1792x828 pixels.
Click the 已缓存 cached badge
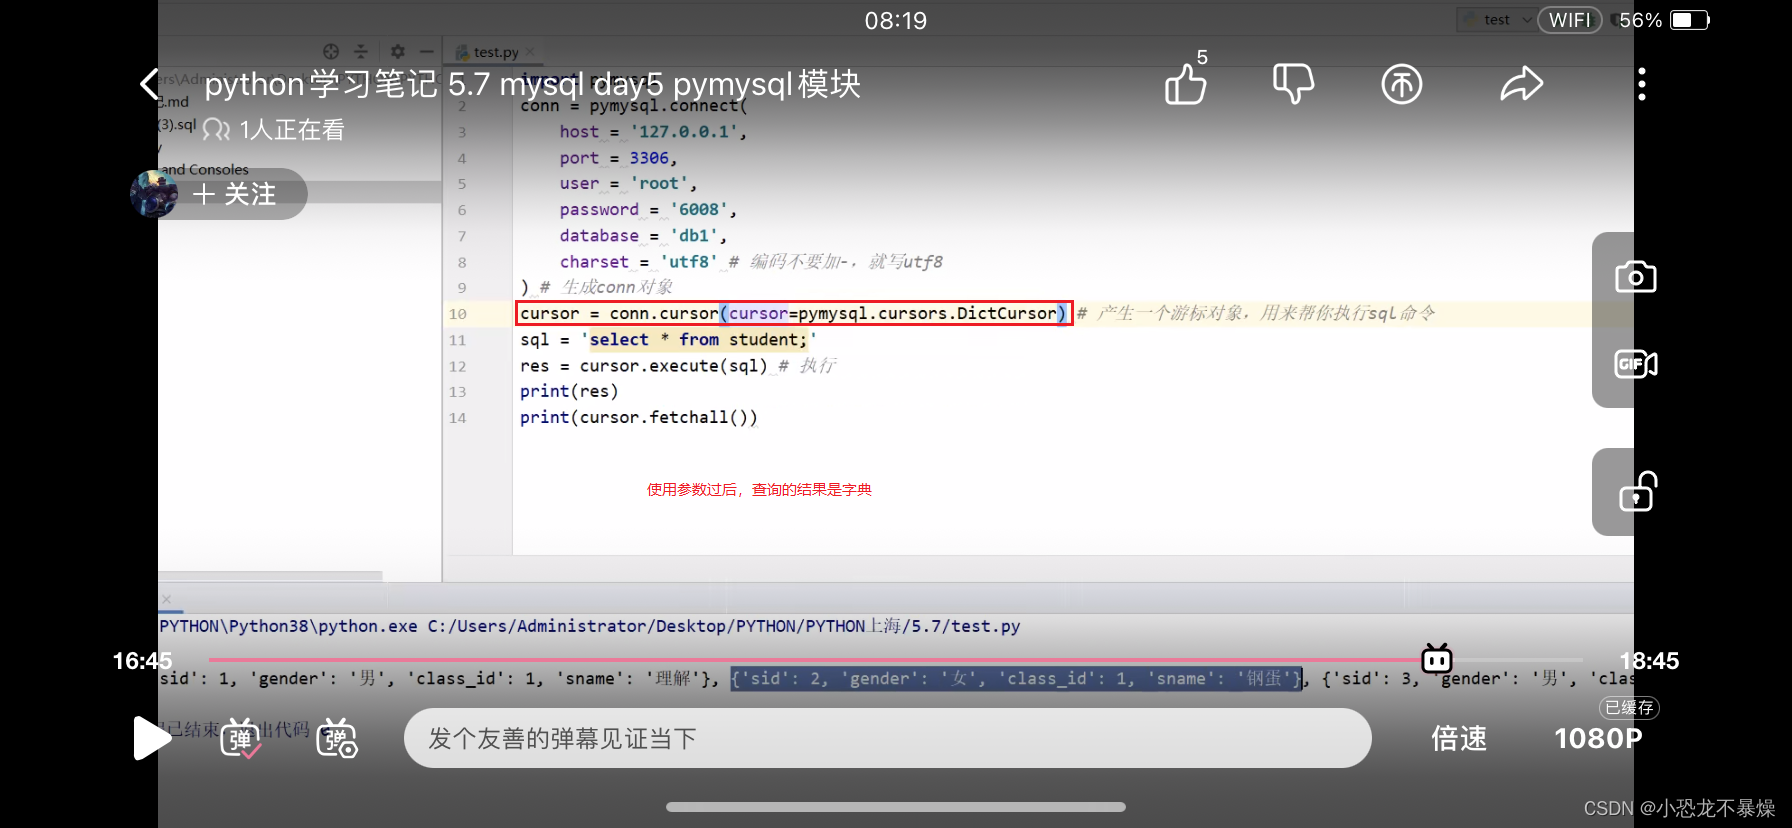(1629, 708)
